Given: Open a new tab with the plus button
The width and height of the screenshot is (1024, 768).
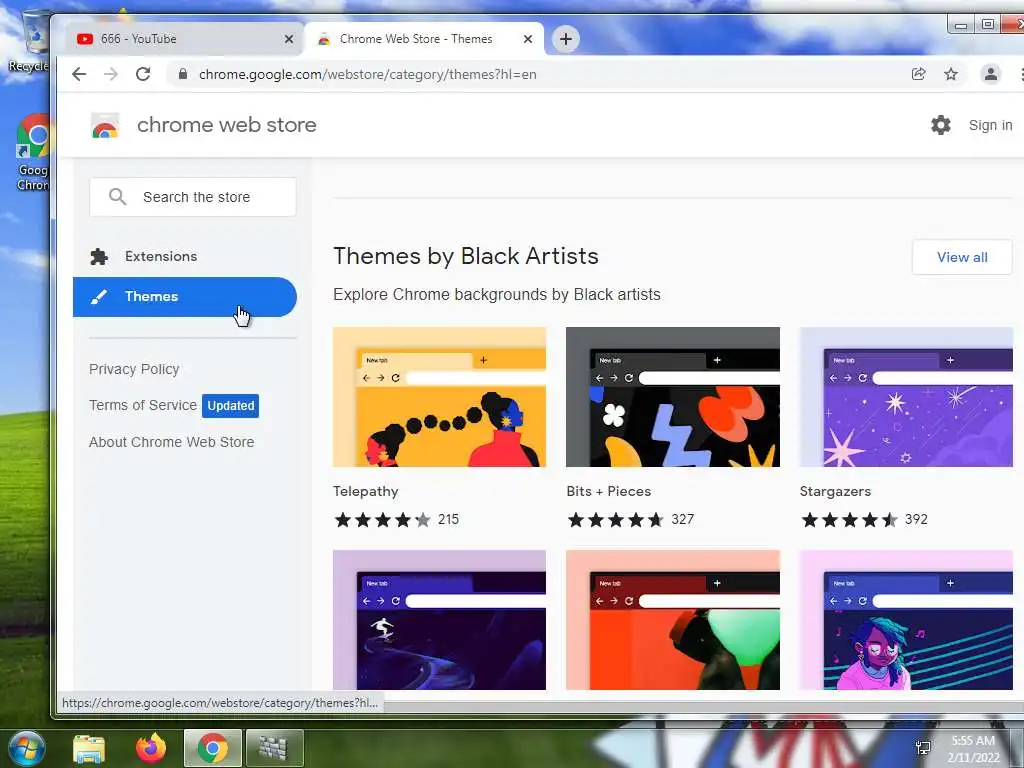Looking at the screenshot, I should coord(566,39).
